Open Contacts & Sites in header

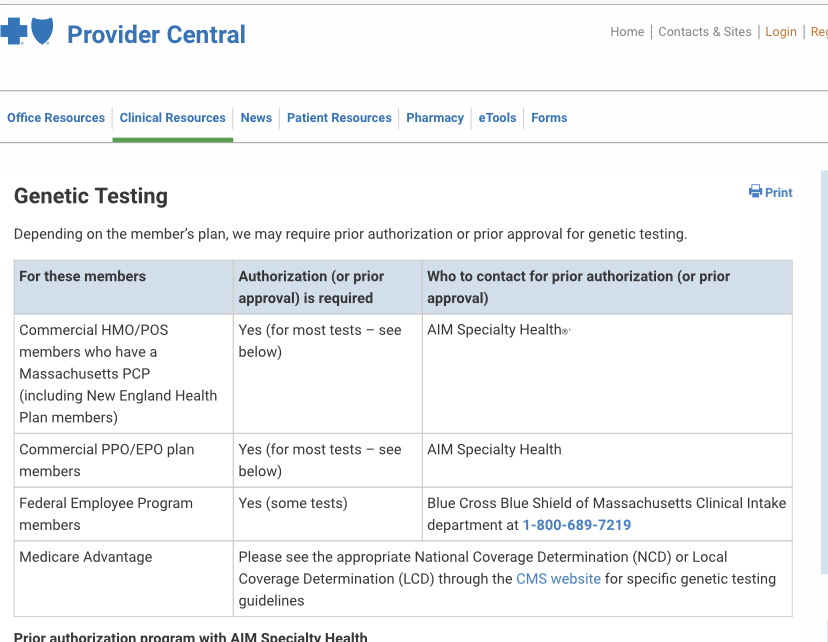click(x=705, y=32)
